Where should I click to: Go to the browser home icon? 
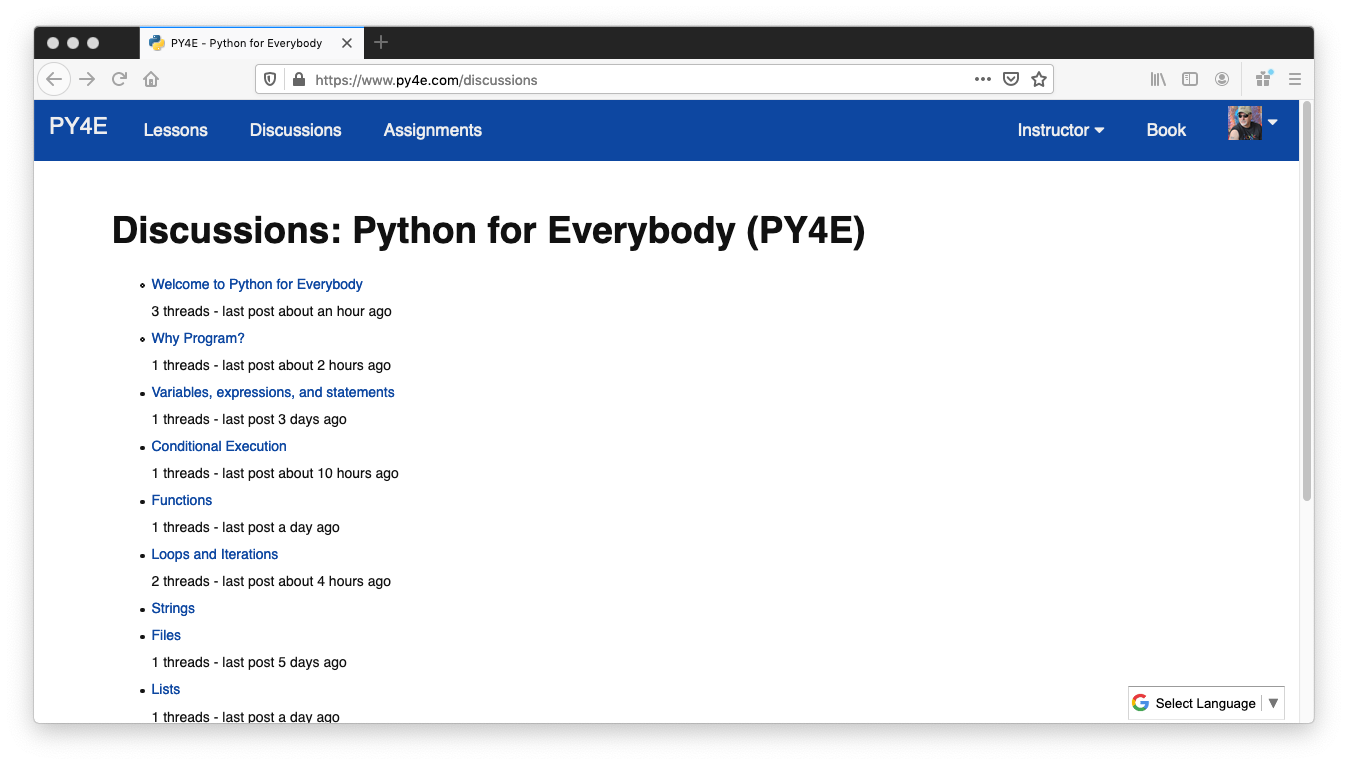(151, 79)
